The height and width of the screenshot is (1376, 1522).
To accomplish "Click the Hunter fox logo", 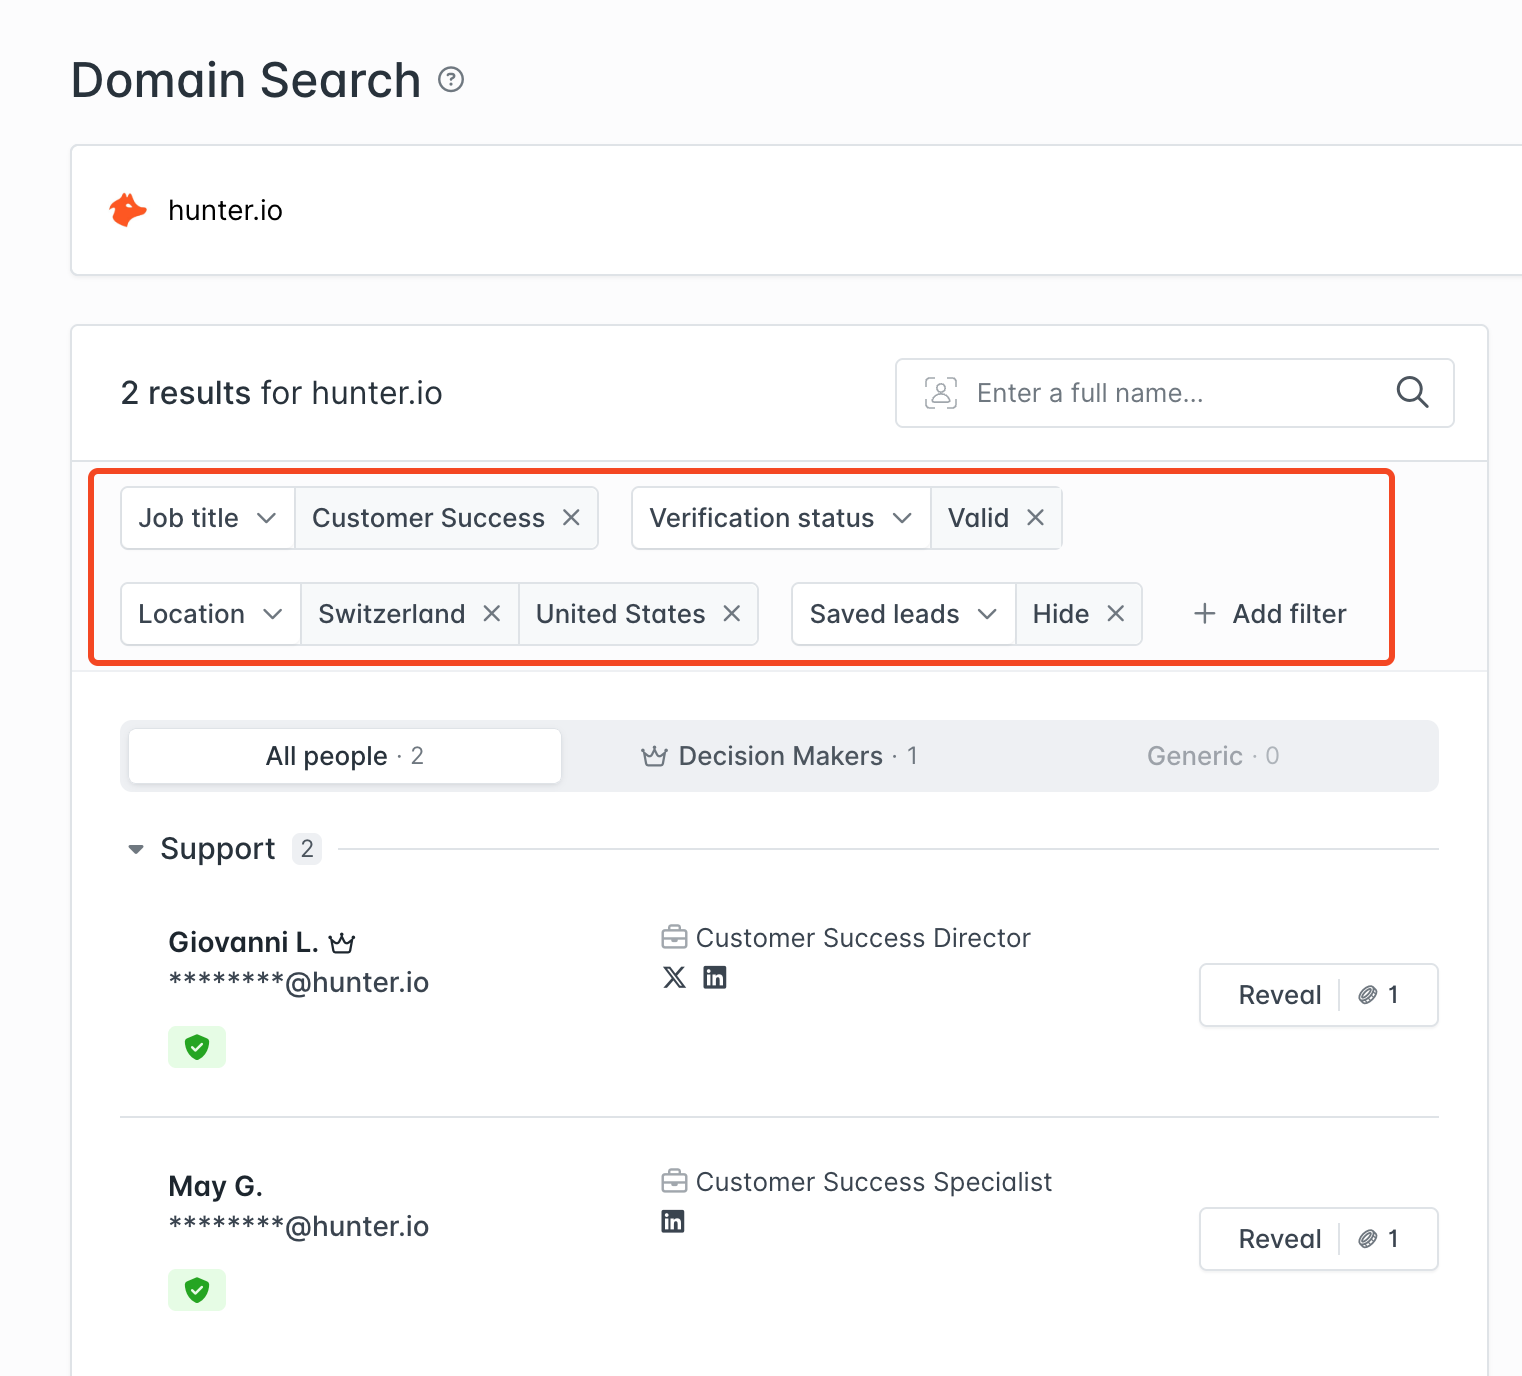I will [x=128, y=210].
